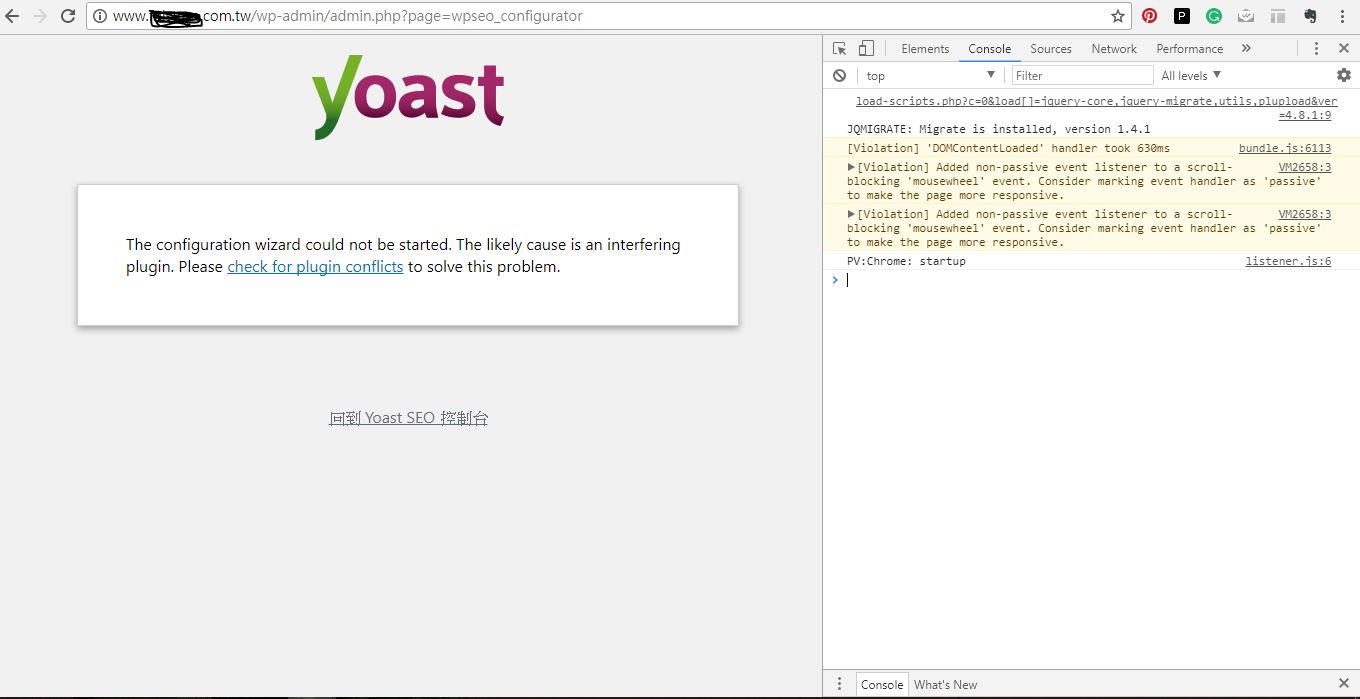Open the All levels log dropdown

(1191, 75)
